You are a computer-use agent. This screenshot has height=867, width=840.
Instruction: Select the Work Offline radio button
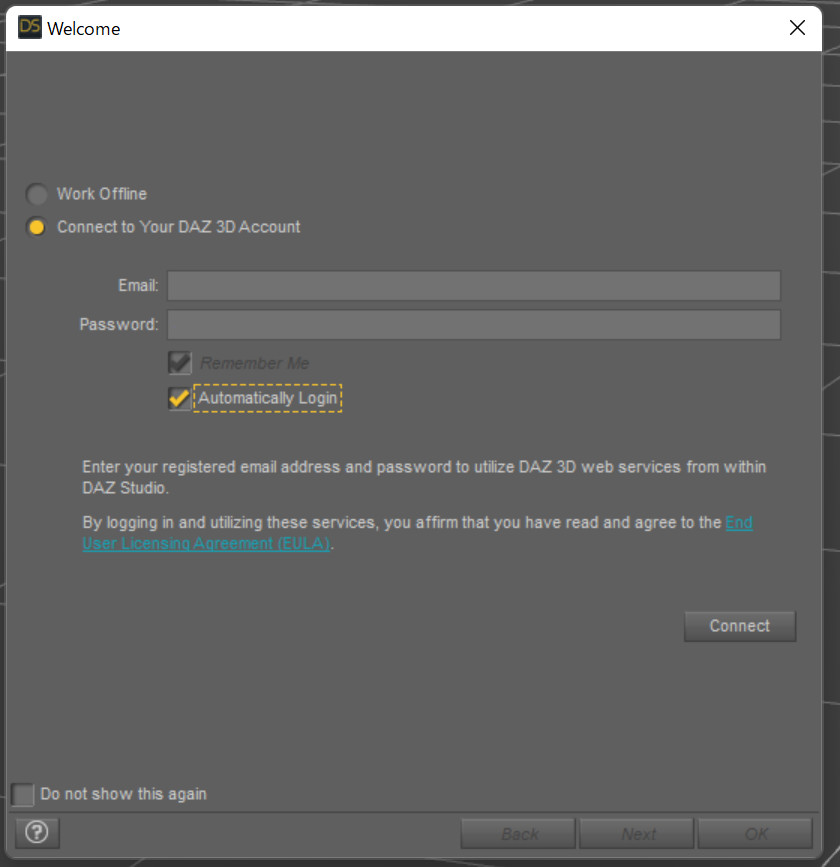[x=37, y=194]
